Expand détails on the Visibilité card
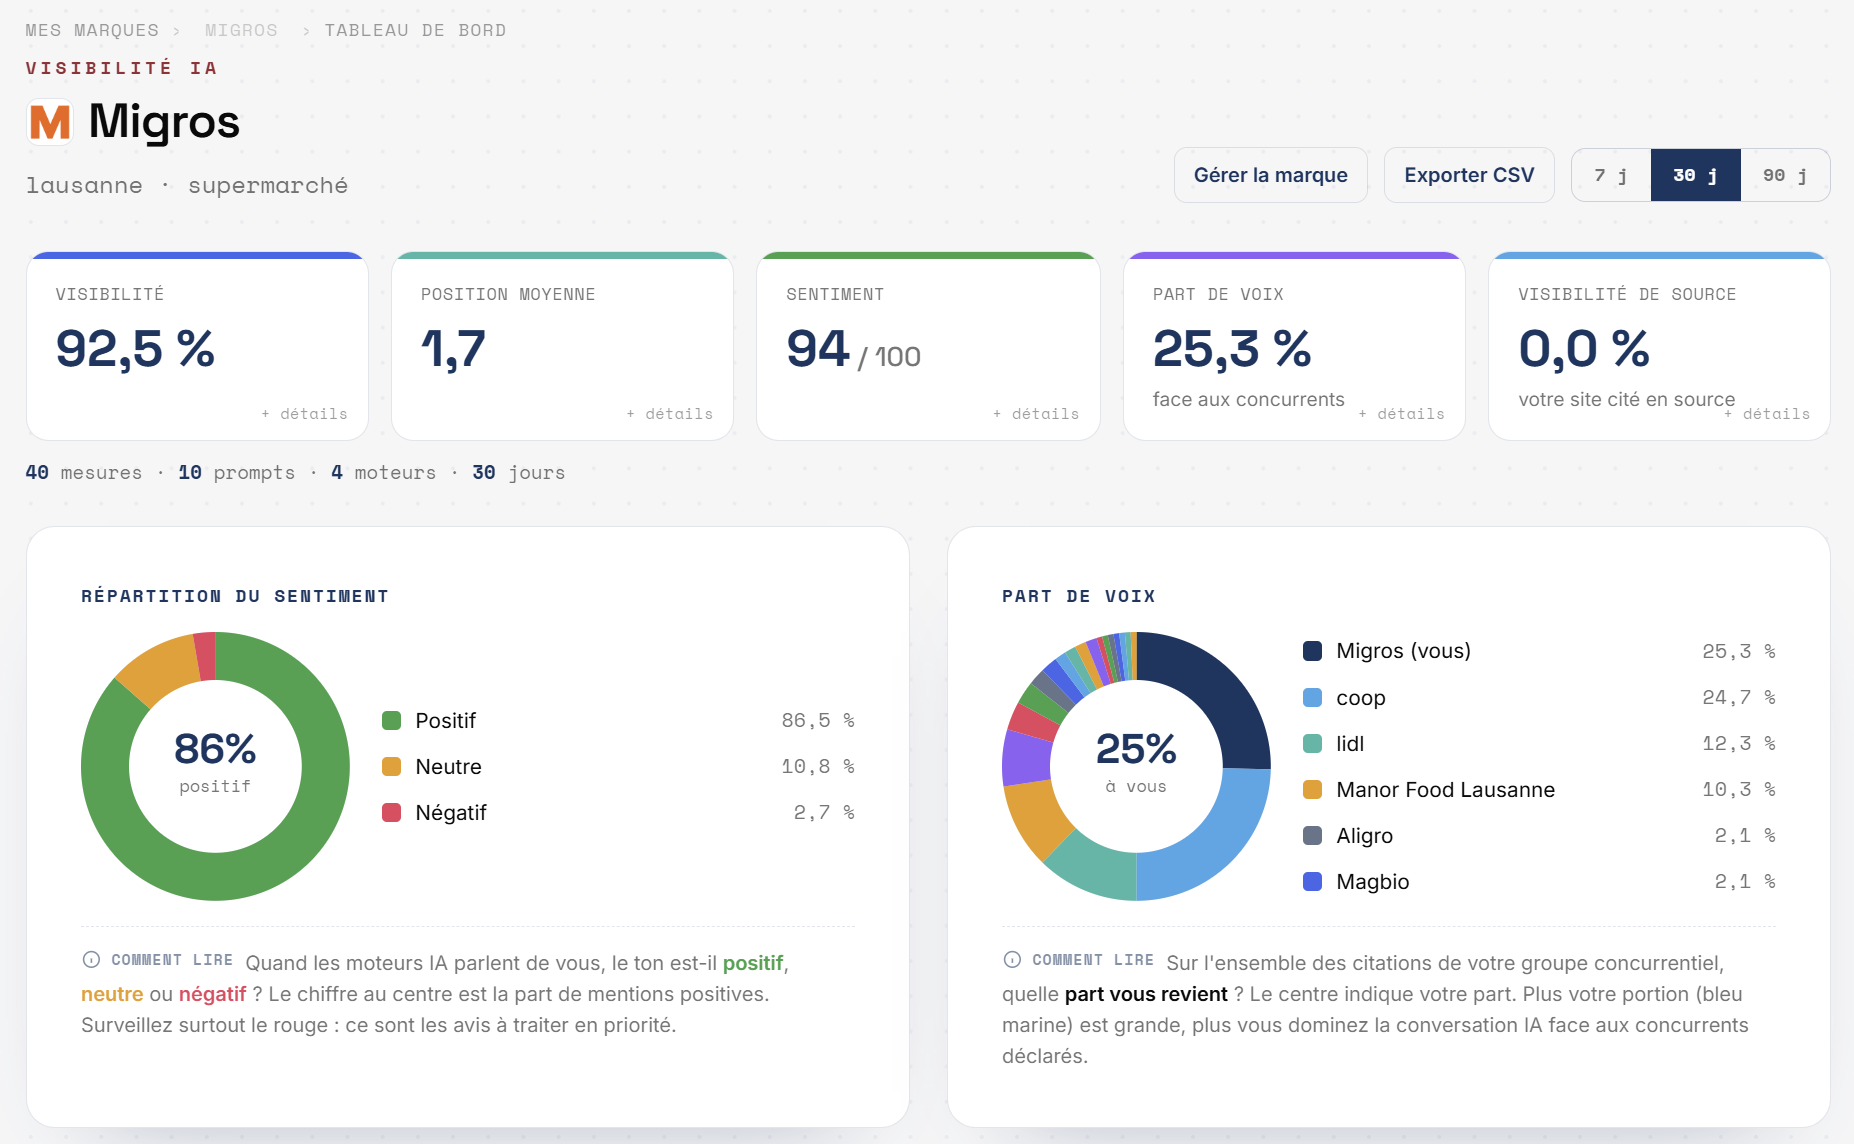The height and width of the screenshot is (1144, 1854). click(x=304, y=414)
